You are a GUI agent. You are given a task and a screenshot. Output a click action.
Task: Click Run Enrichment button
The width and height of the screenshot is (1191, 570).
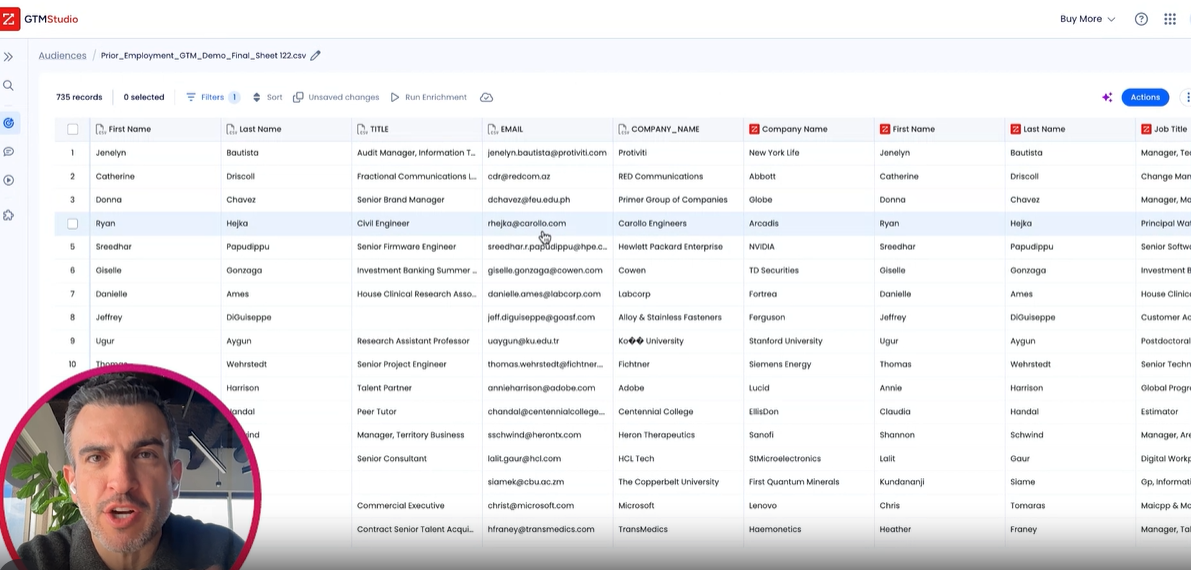(x=428, y=97)
